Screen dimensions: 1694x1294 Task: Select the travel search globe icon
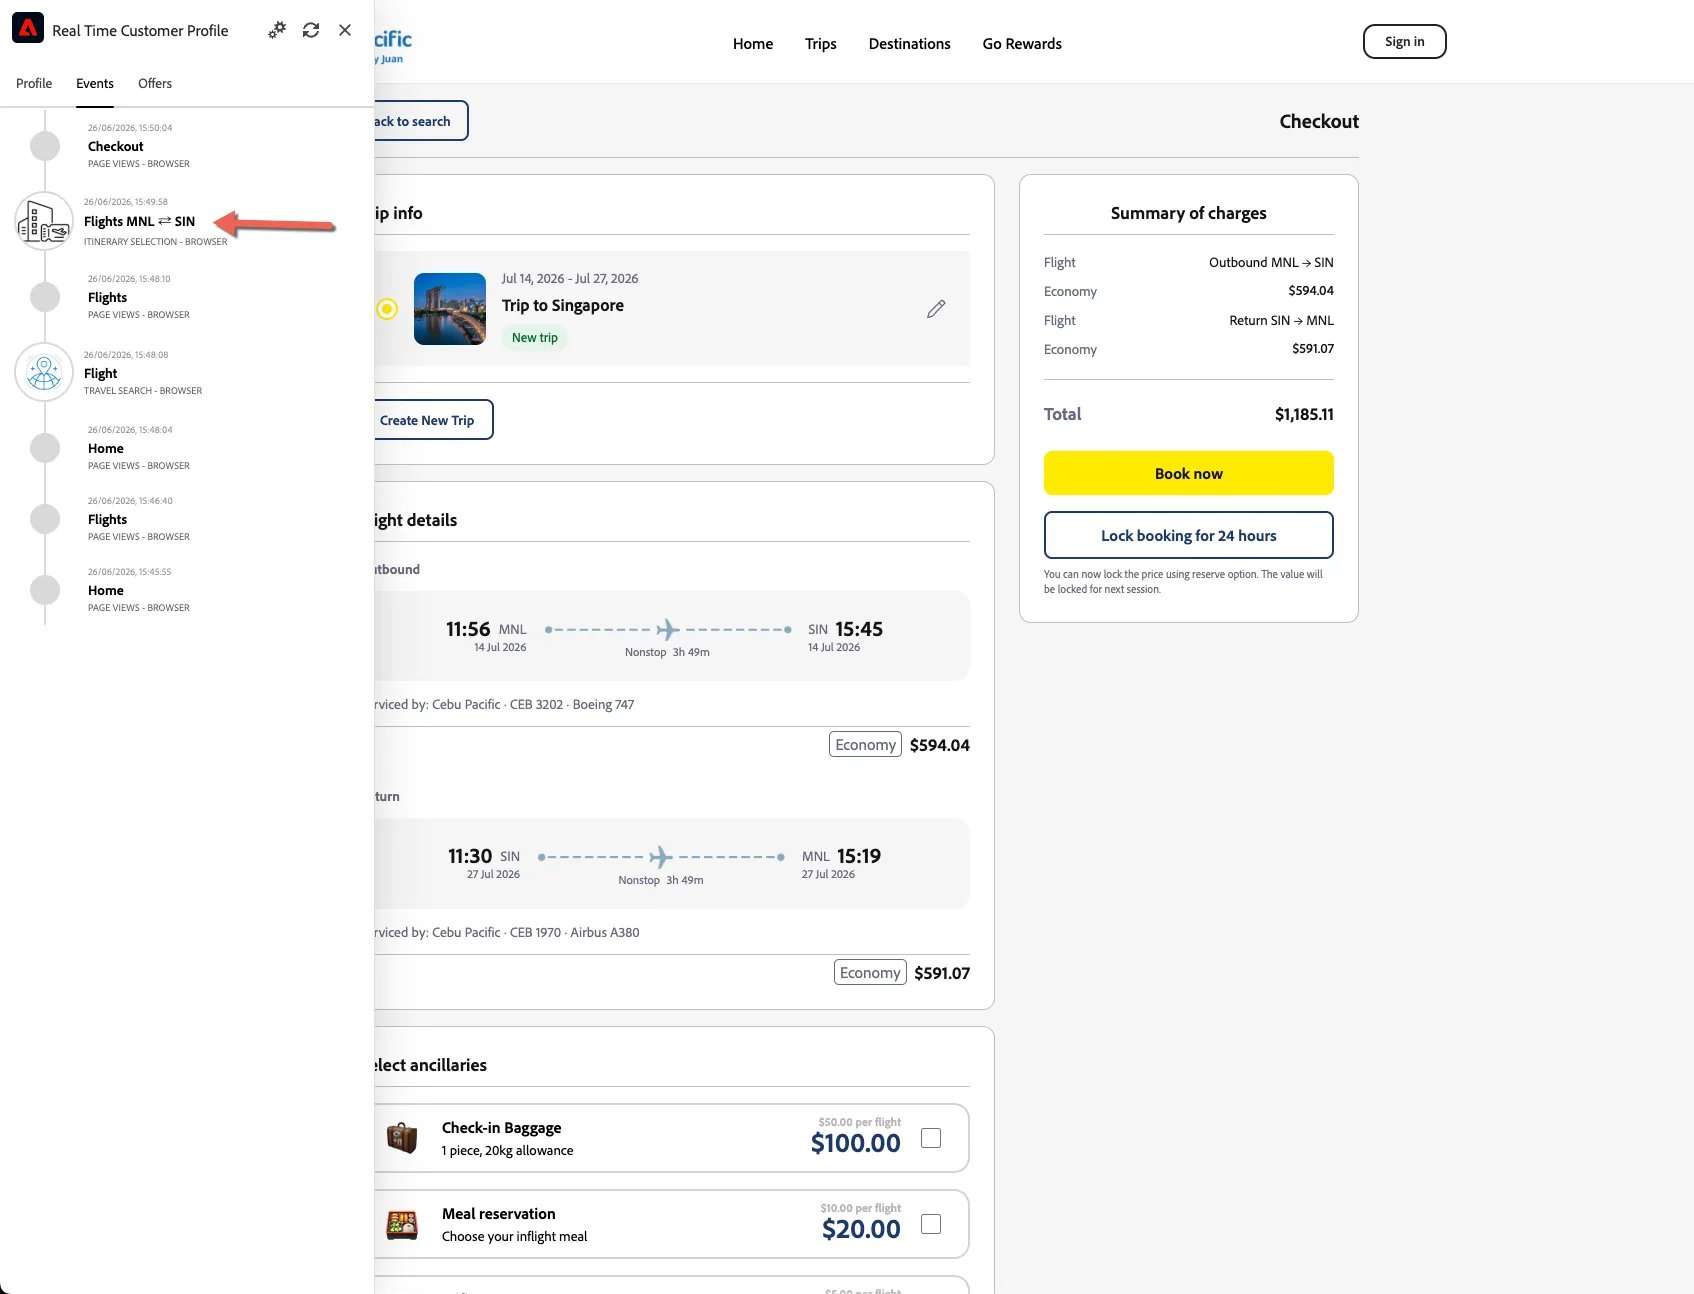click(x=44, y=372)
